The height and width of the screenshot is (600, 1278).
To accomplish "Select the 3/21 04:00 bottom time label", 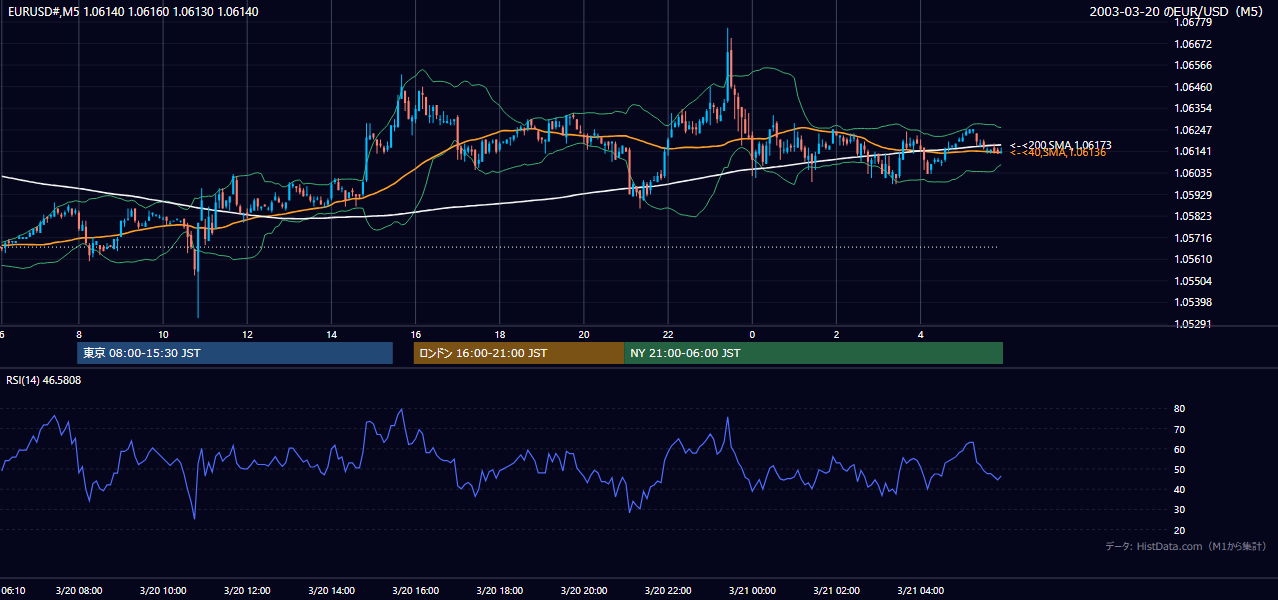I will [x=920, y=591].
